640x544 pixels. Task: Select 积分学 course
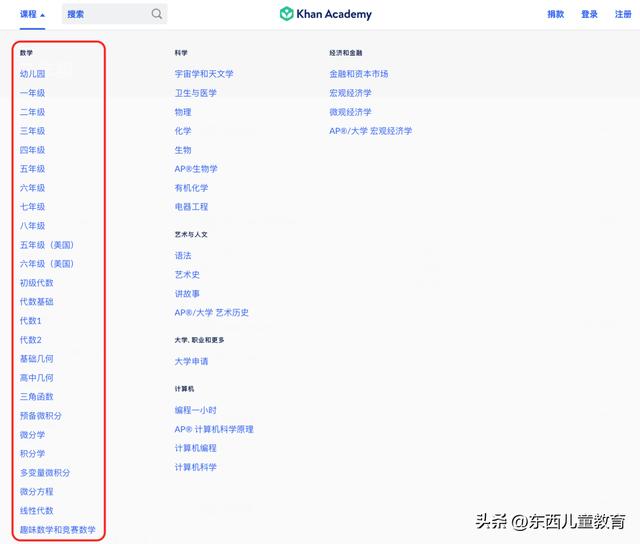click(33, 453)
